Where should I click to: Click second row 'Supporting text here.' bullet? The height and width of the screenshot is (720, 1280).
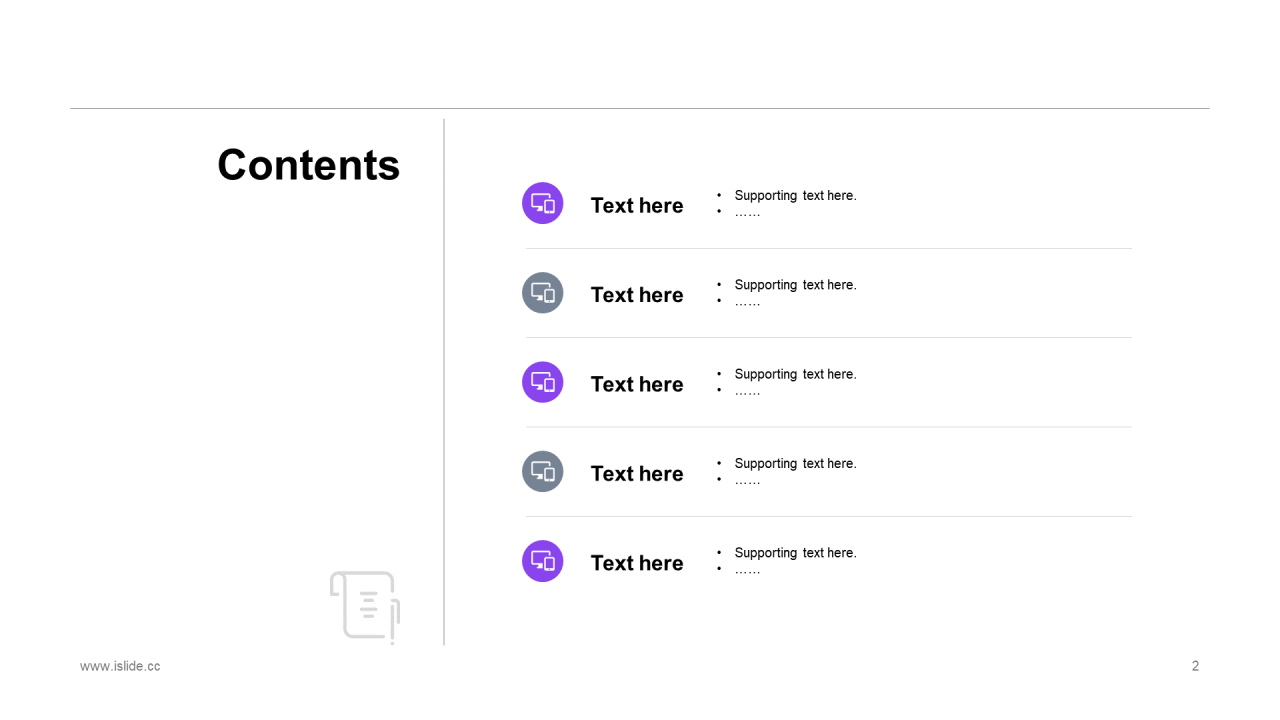tap(795, 285)
